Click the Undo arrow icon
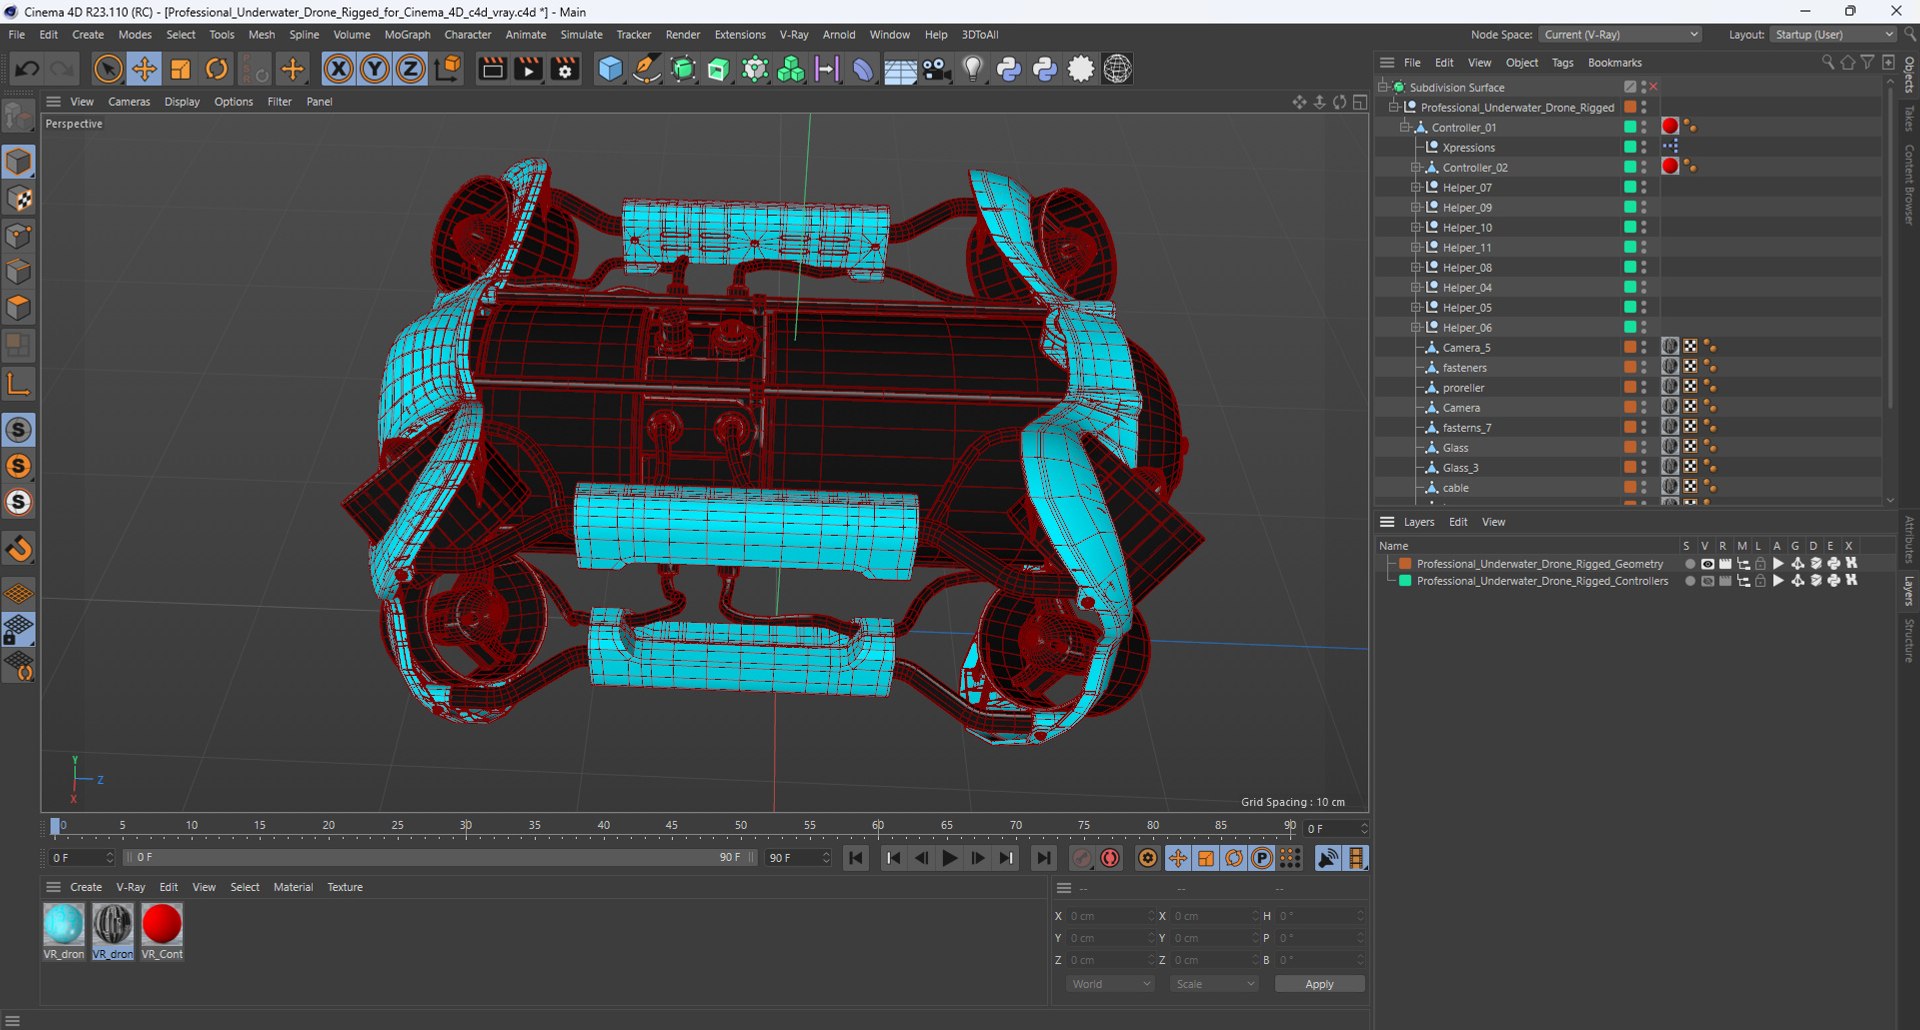1920x1030 pixels. click(x=27, y=69)
